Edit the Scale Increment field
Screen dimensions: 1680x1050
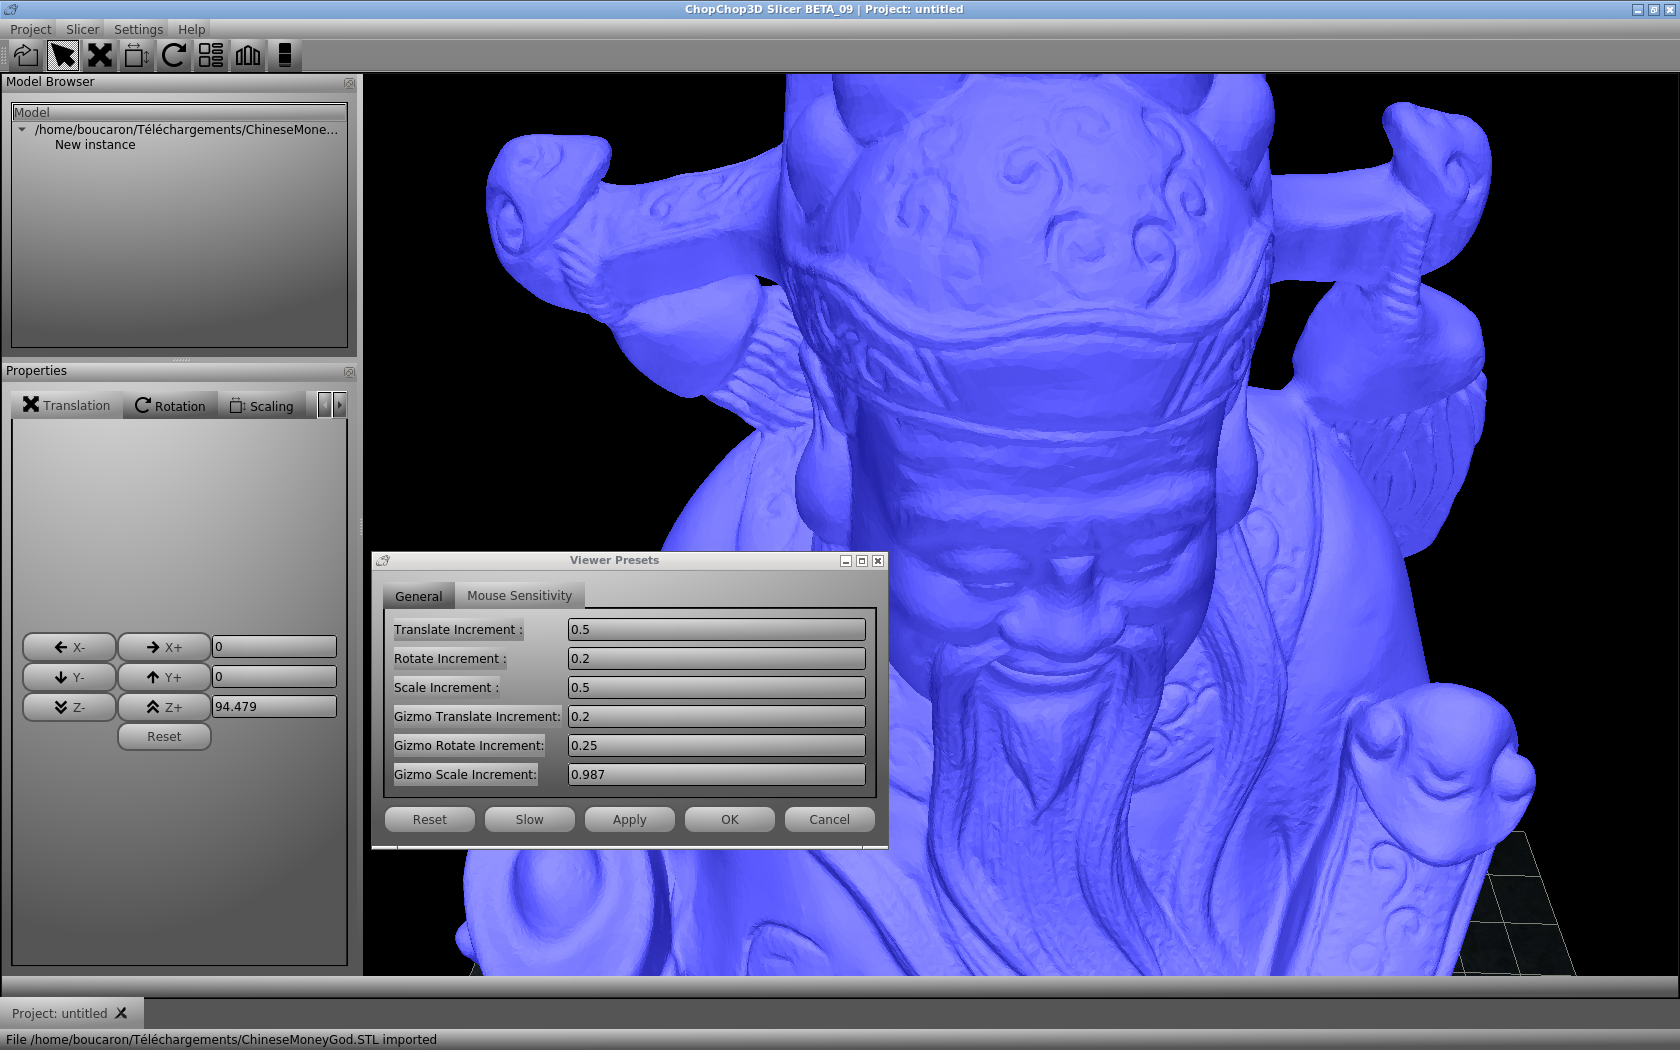pos(717,688)
